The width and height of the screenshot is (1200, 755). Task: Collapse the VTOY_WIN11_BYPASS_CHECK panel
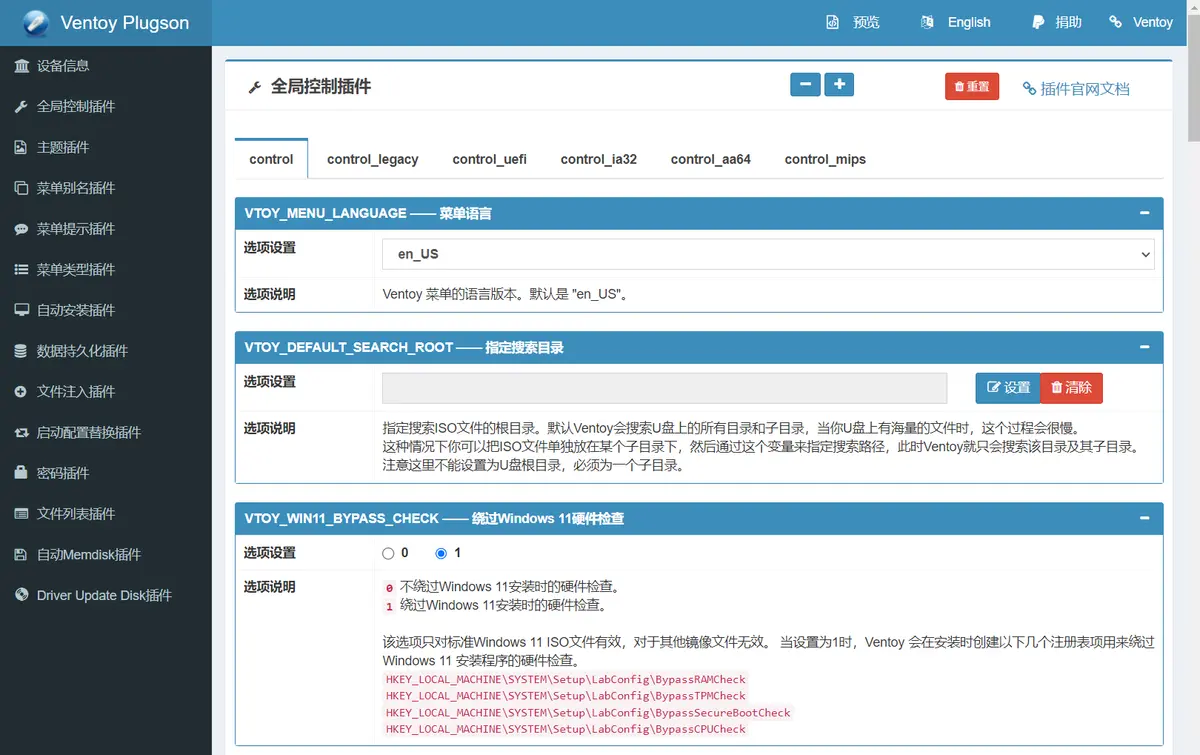[1144, 518]
